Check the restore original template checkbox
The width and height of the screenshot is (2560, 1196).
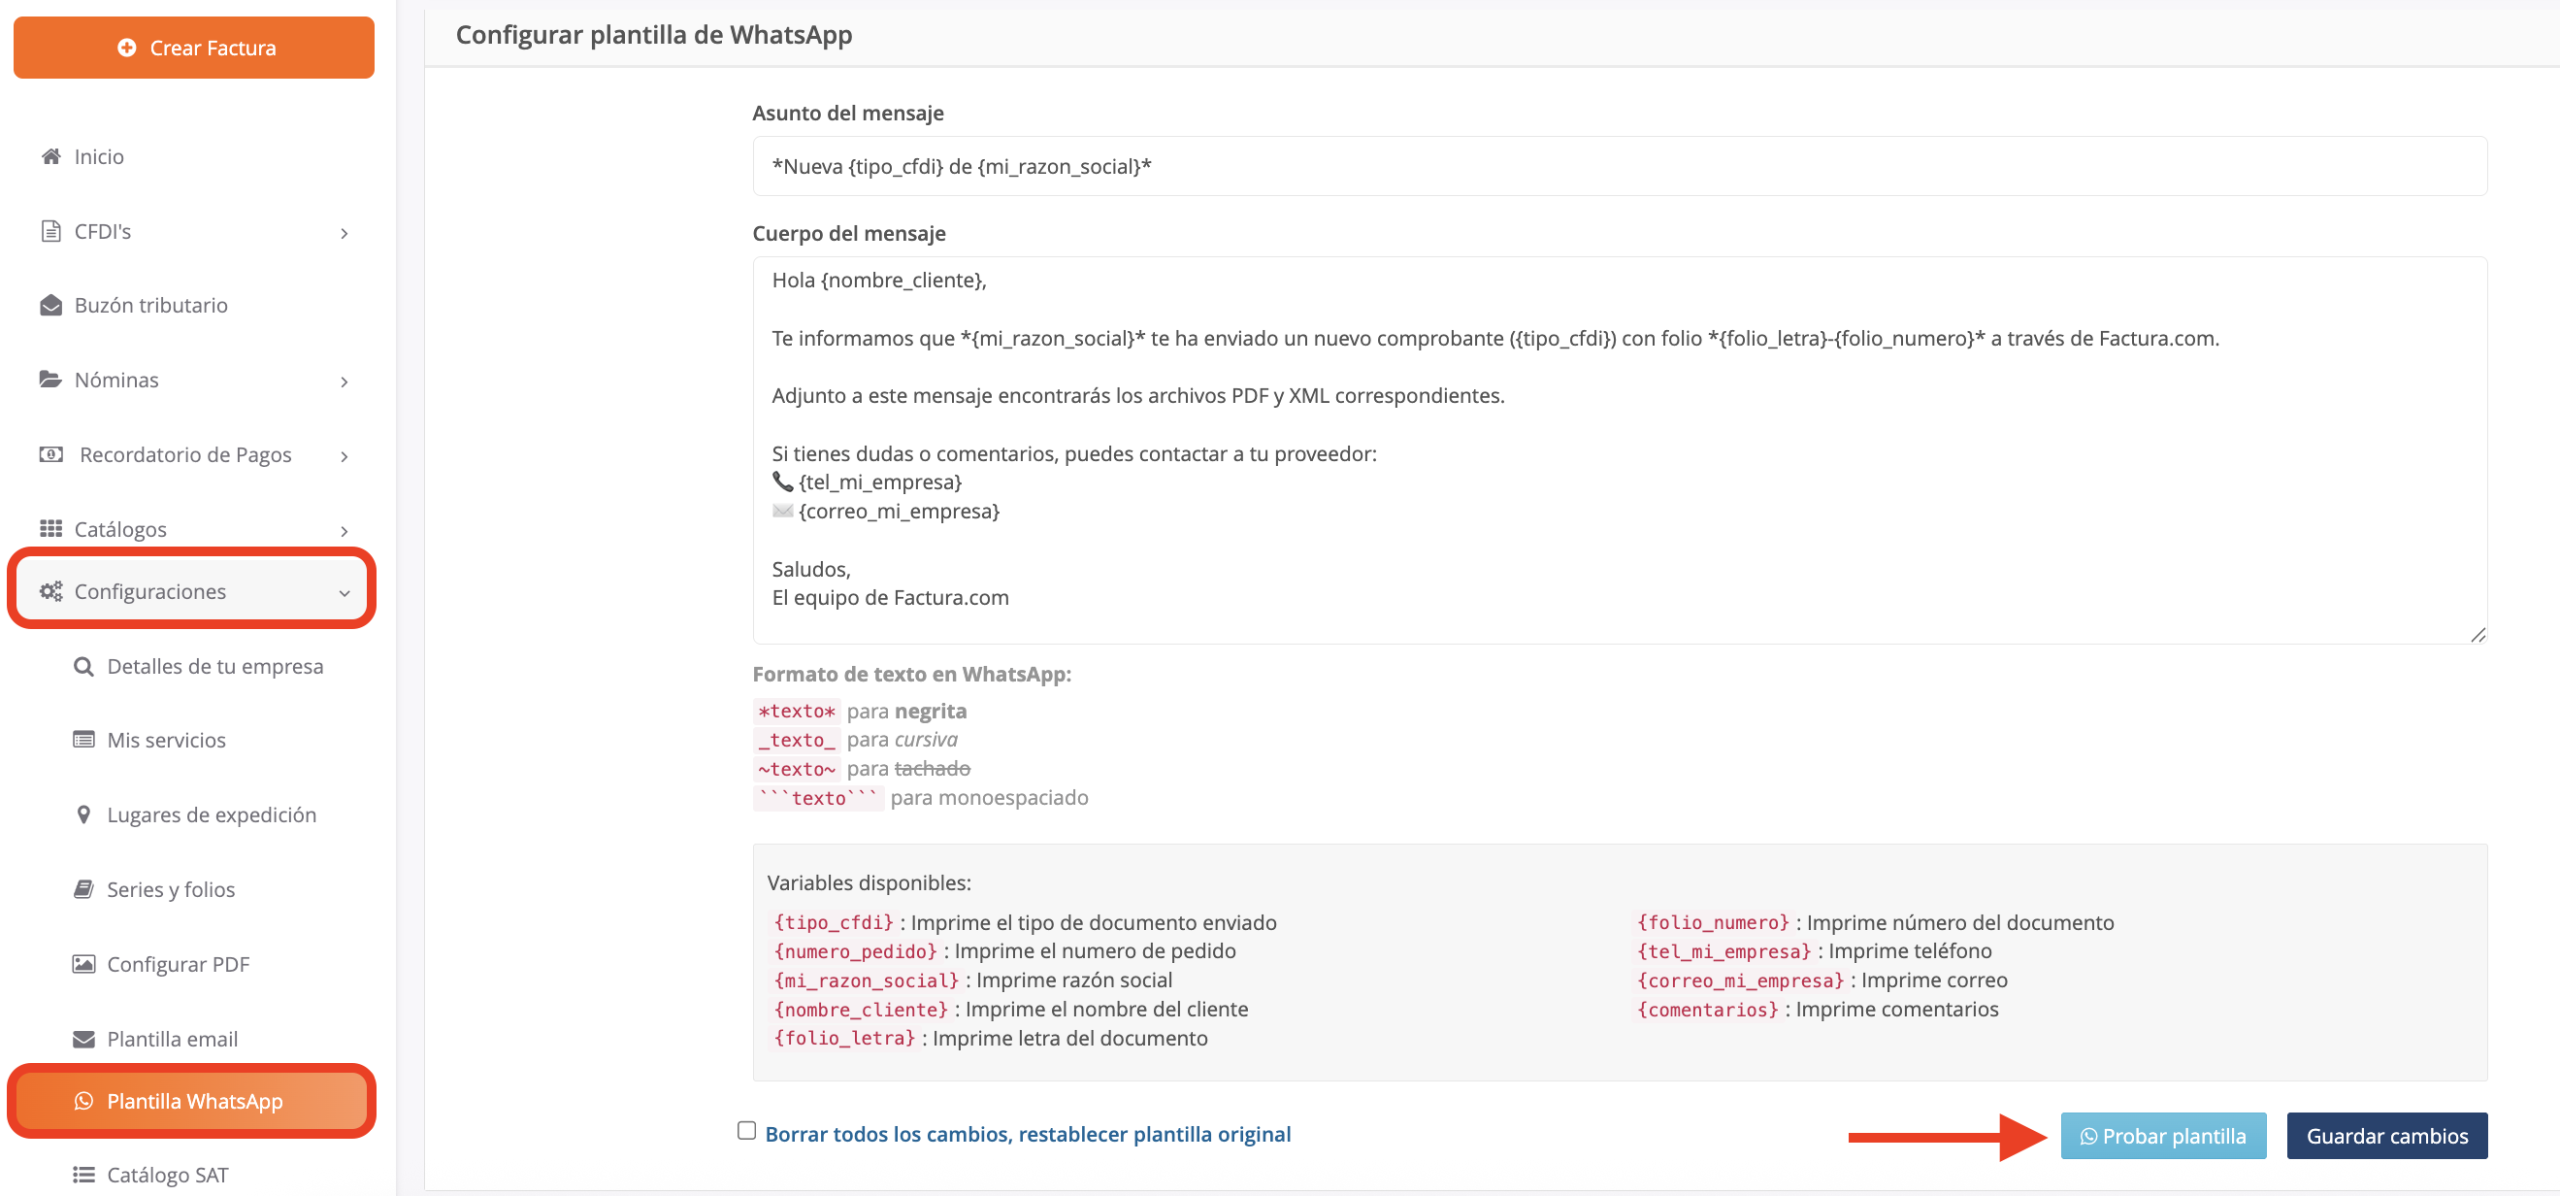tap(747, 1131)
